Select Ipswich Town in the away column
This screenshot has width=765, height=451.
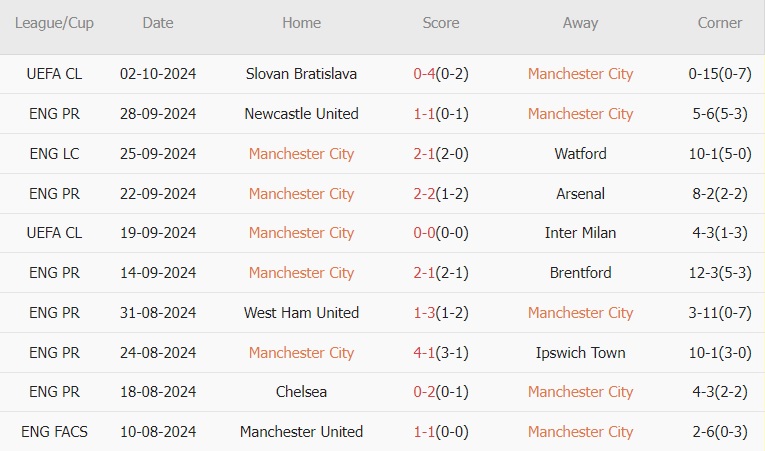[x=580, y=353]
